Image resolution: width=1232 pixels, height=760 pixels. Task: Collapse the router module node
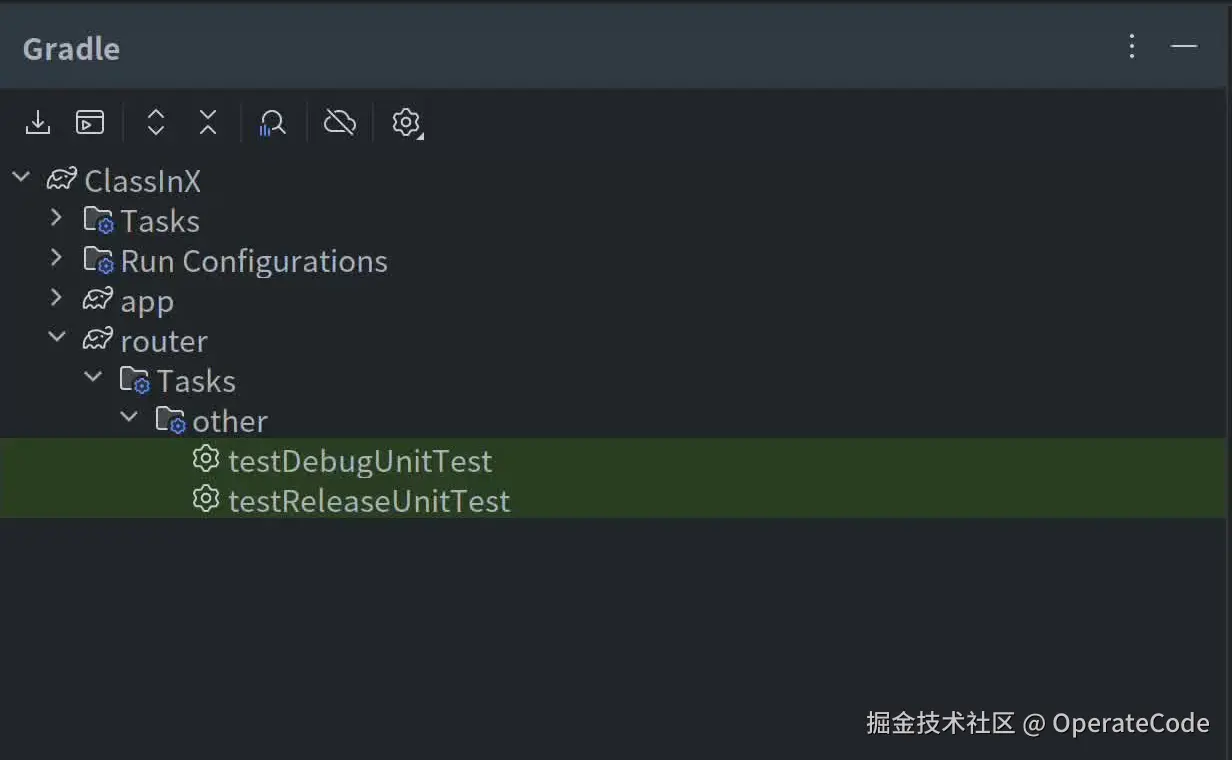(x=57, y=339)
